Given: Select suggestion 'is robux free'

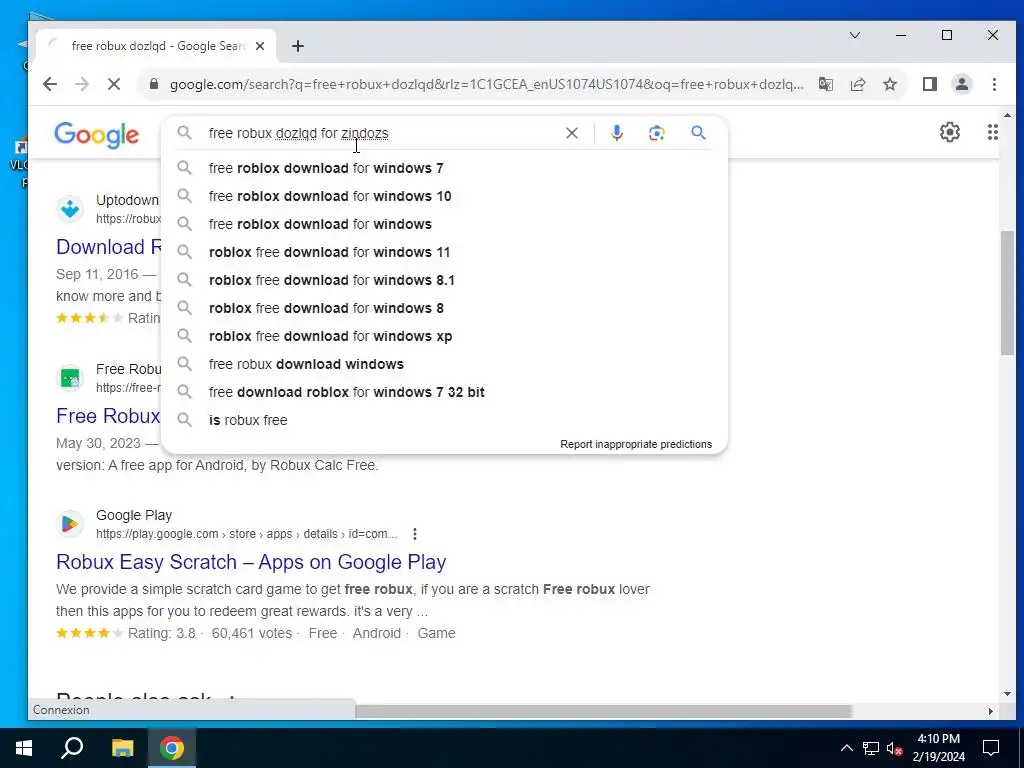Looking at the screenshot, I should [444, 421].
